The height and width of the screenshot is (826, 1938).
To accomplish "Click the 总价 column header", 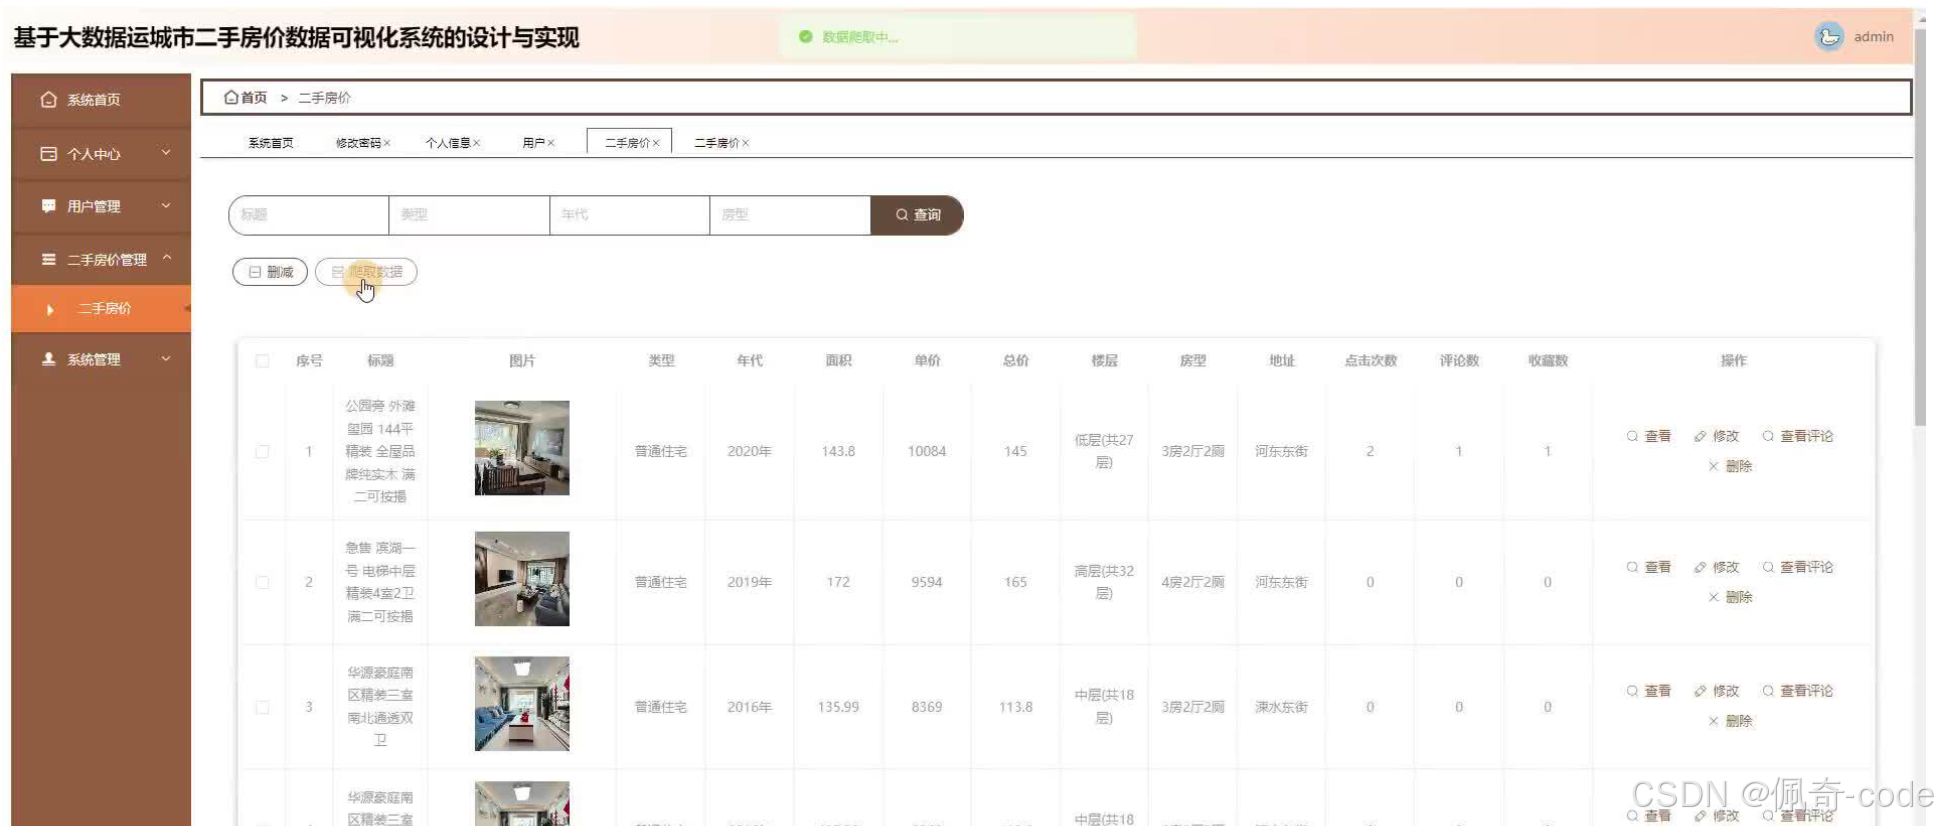I will coord(1016,361).
